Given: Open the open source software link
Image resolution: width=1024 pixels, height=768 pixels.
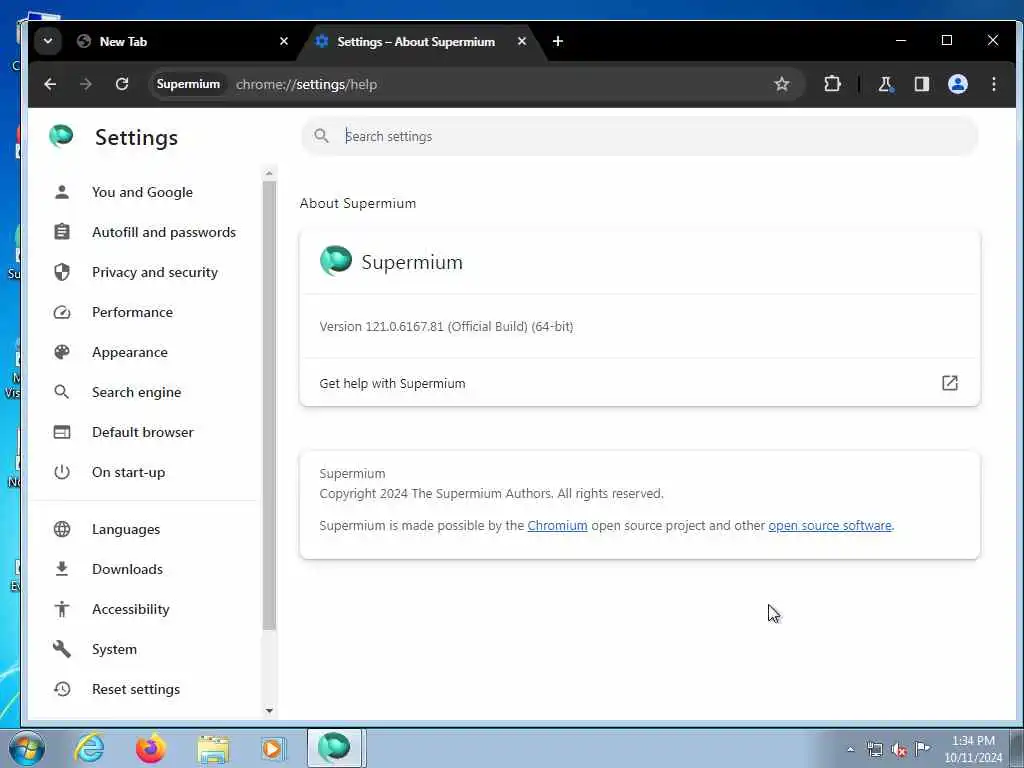Looking at the screenshot, I should [x=829, y=526].
